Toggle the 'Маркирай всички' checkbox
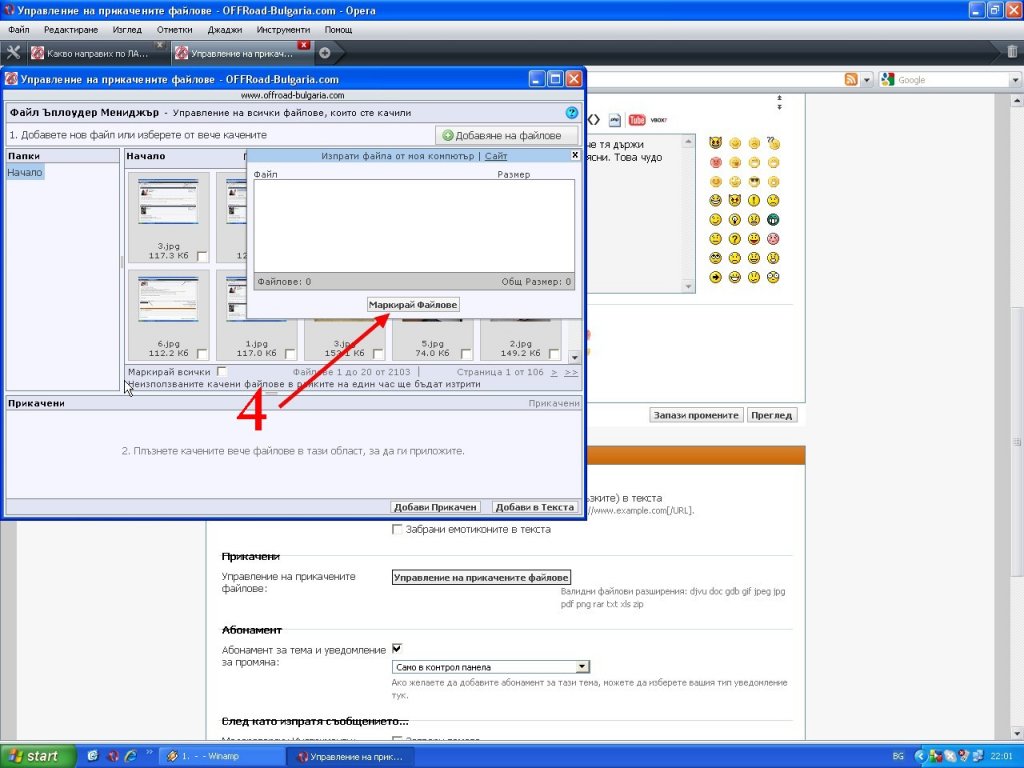The image size is (1024, 768). pyautogui.click(x=222, y=372)
